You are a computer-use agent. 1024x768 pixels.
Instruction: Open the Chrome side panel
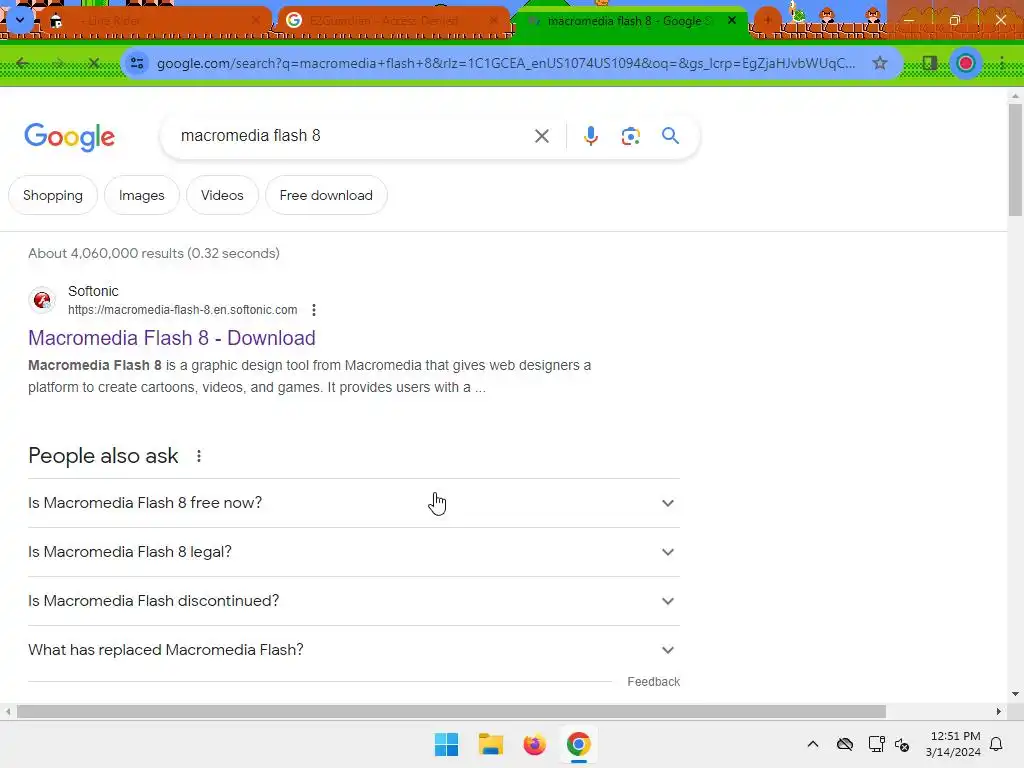tap(929, 63)
